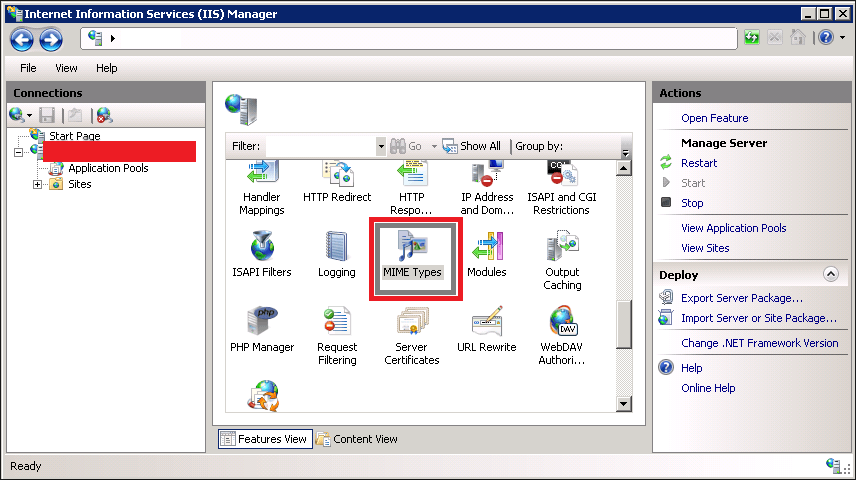
Task: Click the Refresh page toolbar icon
Action: coord(752,38)
